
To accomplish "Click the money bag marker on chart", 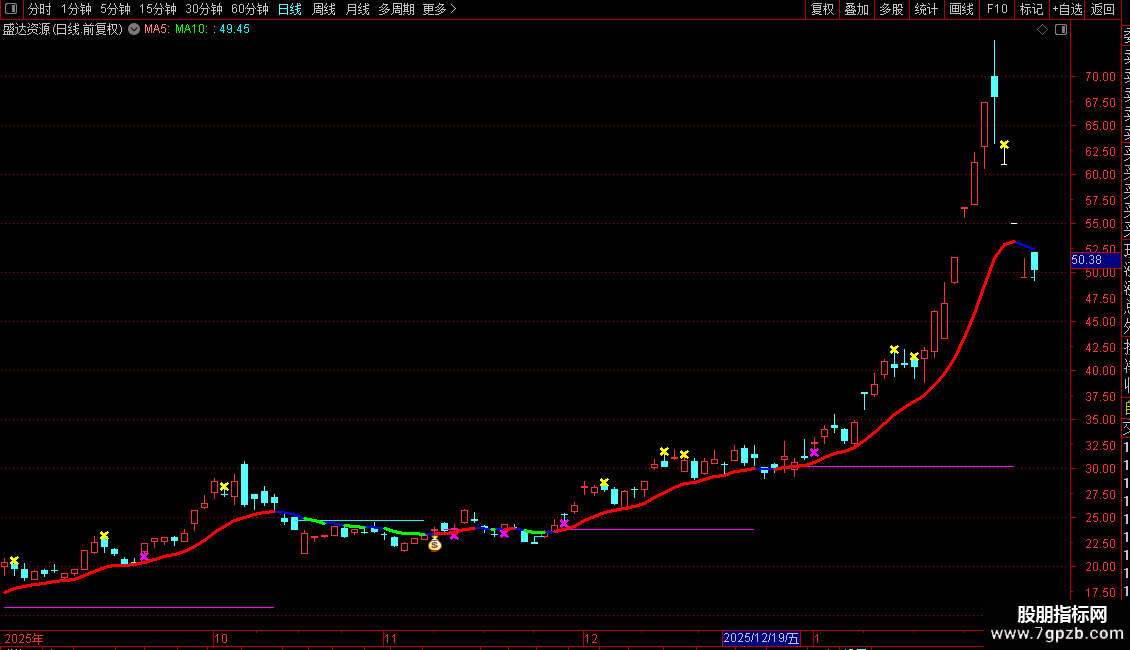I will coord(435,545).
